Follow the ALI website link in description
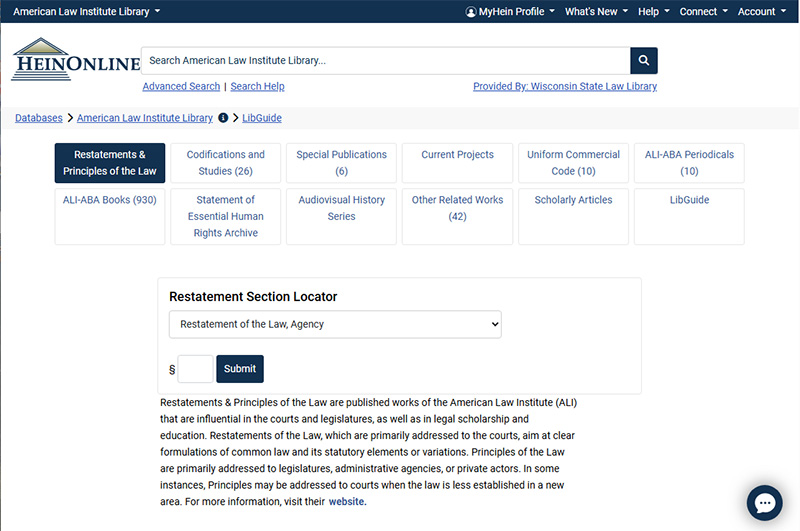800x531 pixels. tap(346, 501)
